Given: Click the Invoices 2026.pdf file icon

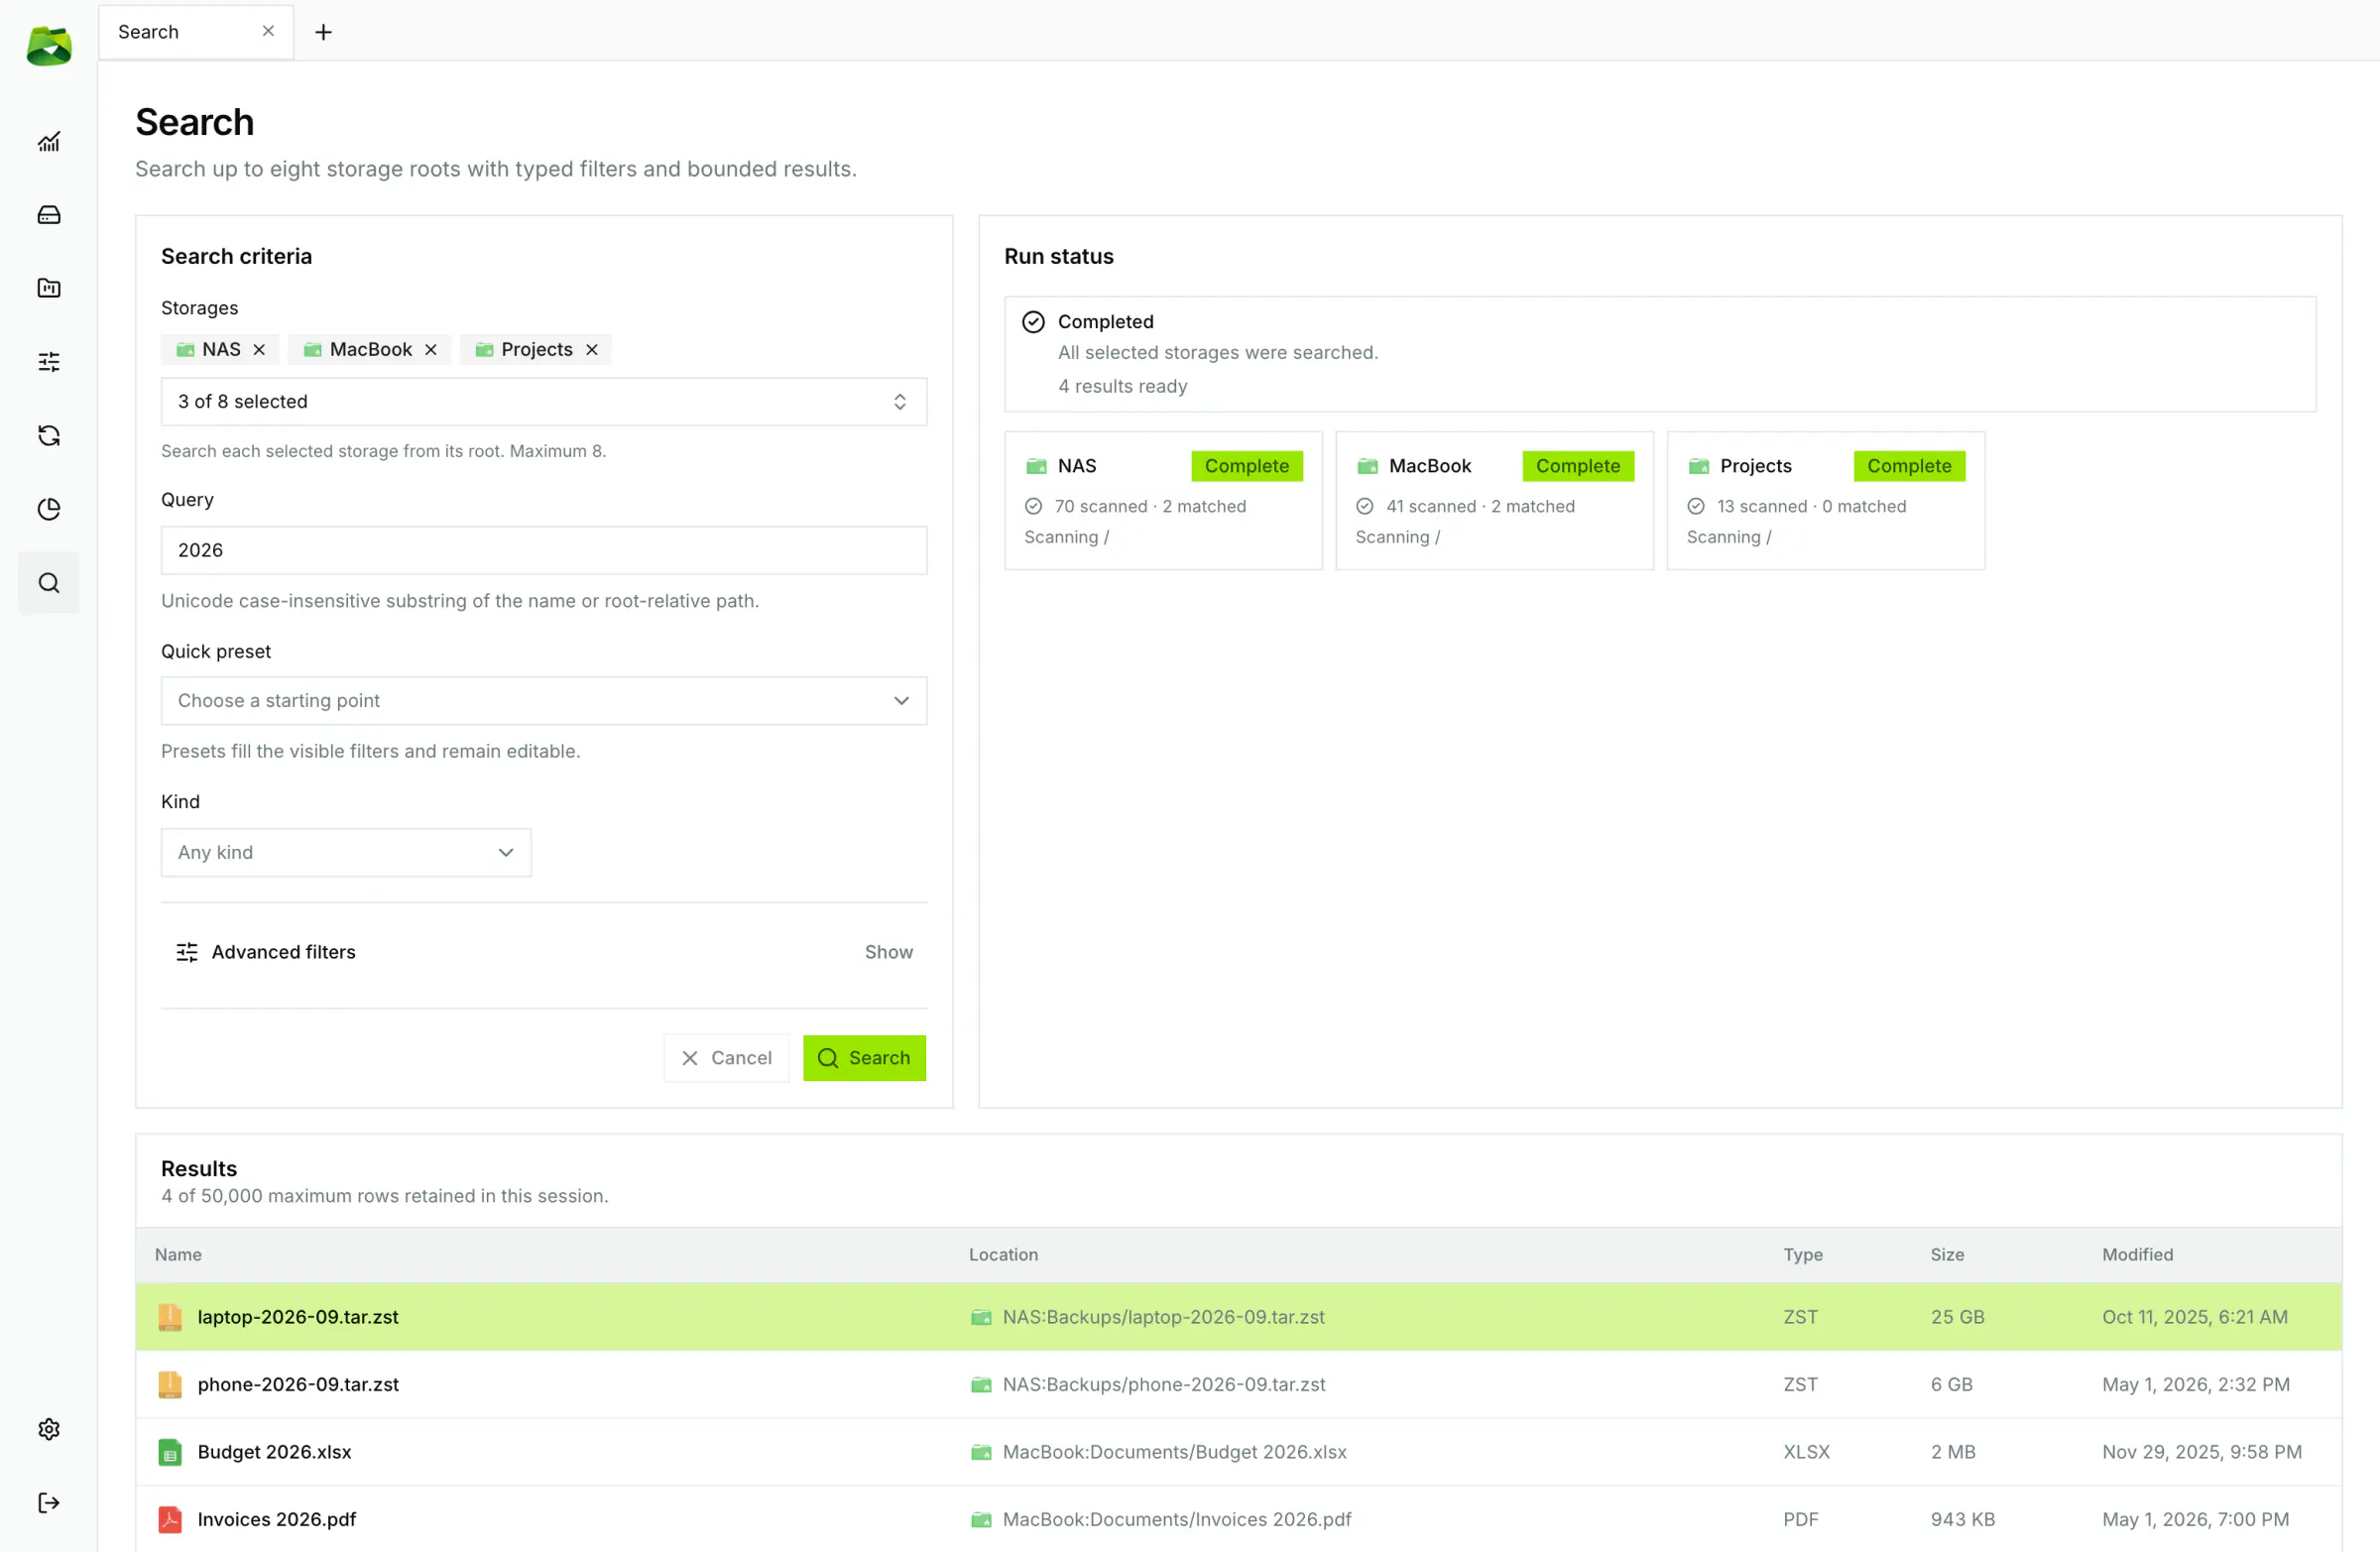Looking at the screenshot, I should (170, 1519).
